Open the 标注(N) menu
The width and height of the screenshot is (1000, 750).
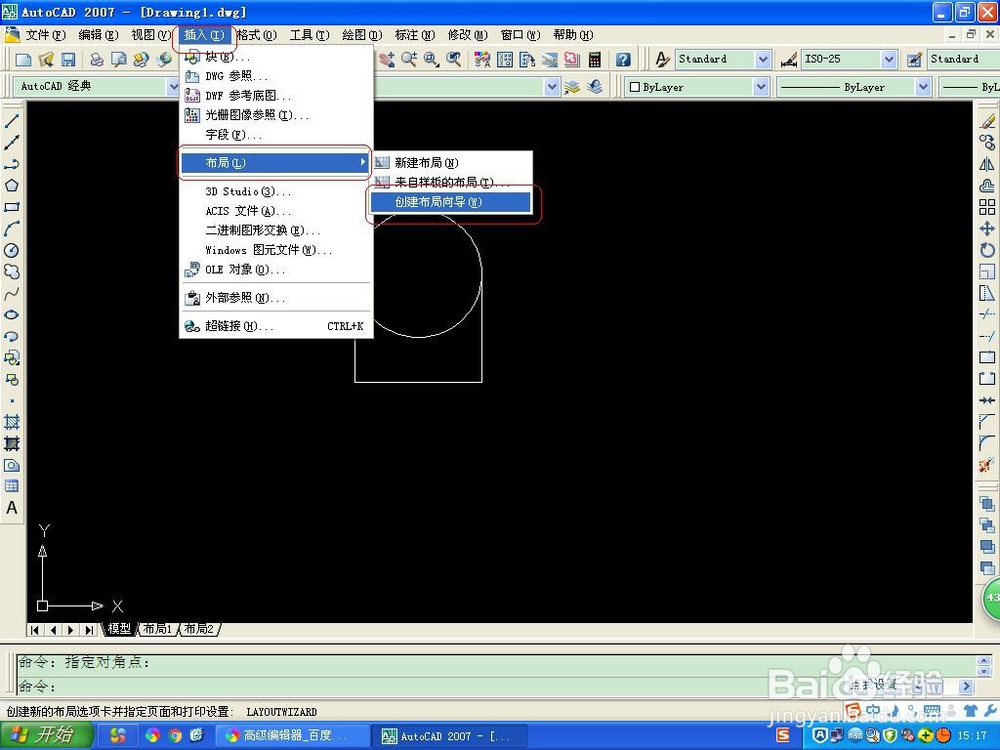[415, 35]
